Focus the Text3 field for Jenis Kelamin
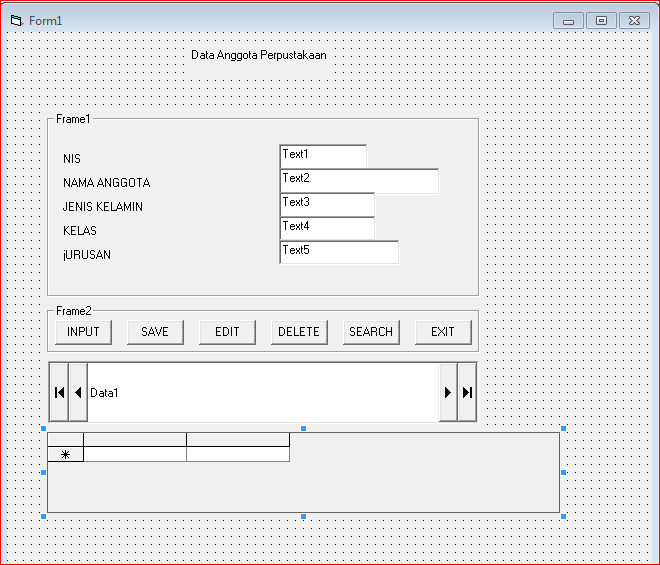This screenshot has width=660, height=565. (327, 205)
